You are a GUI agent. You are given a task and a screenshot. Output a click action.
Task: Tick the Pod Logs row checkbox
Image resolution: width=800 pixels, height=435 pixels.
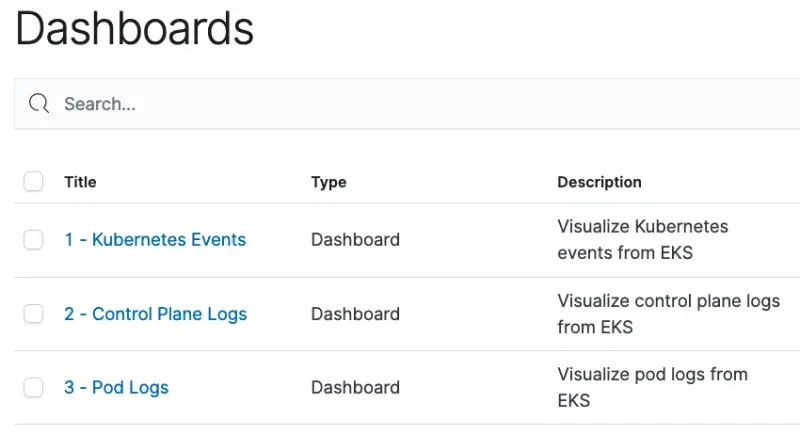click(x=34, y=387)
